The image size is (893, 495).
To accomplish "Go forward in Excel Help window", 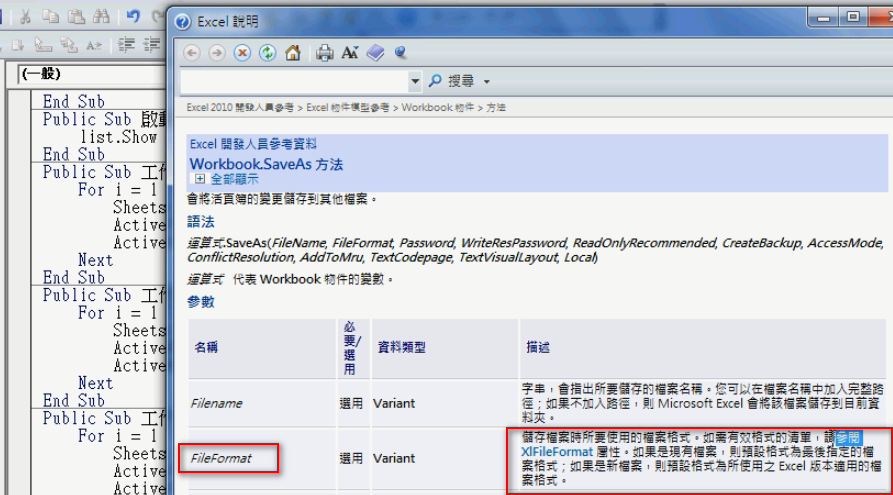I will pyautogui.click(x=217, y=53).
